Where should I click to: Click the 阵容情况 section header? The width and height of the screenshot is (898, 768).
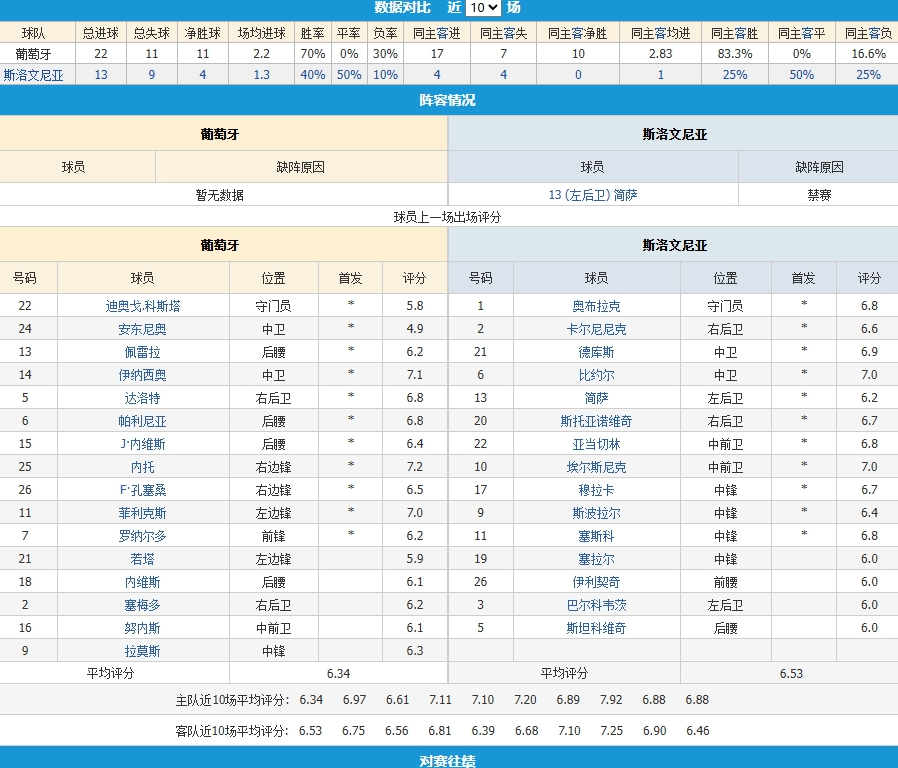448,100
